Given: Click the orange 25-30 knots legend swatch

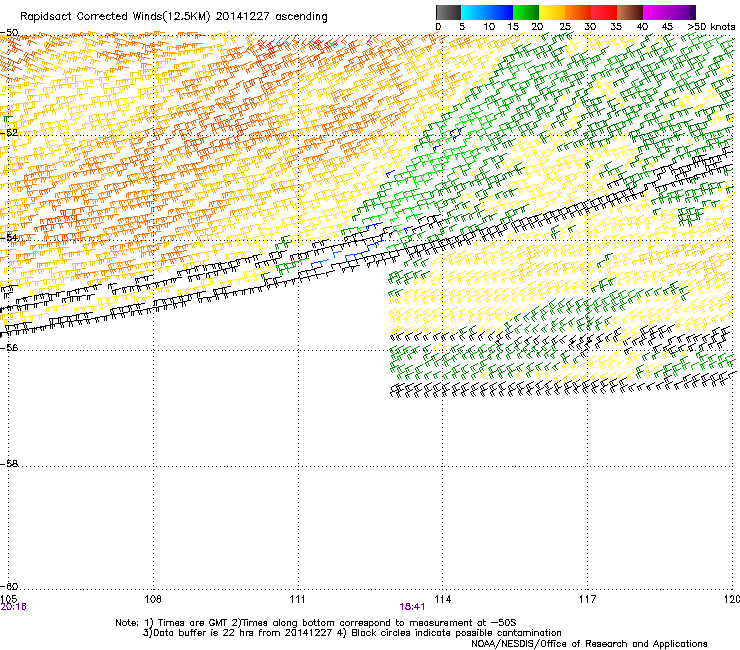Looking at the screenshot, I should click(578, 12).
